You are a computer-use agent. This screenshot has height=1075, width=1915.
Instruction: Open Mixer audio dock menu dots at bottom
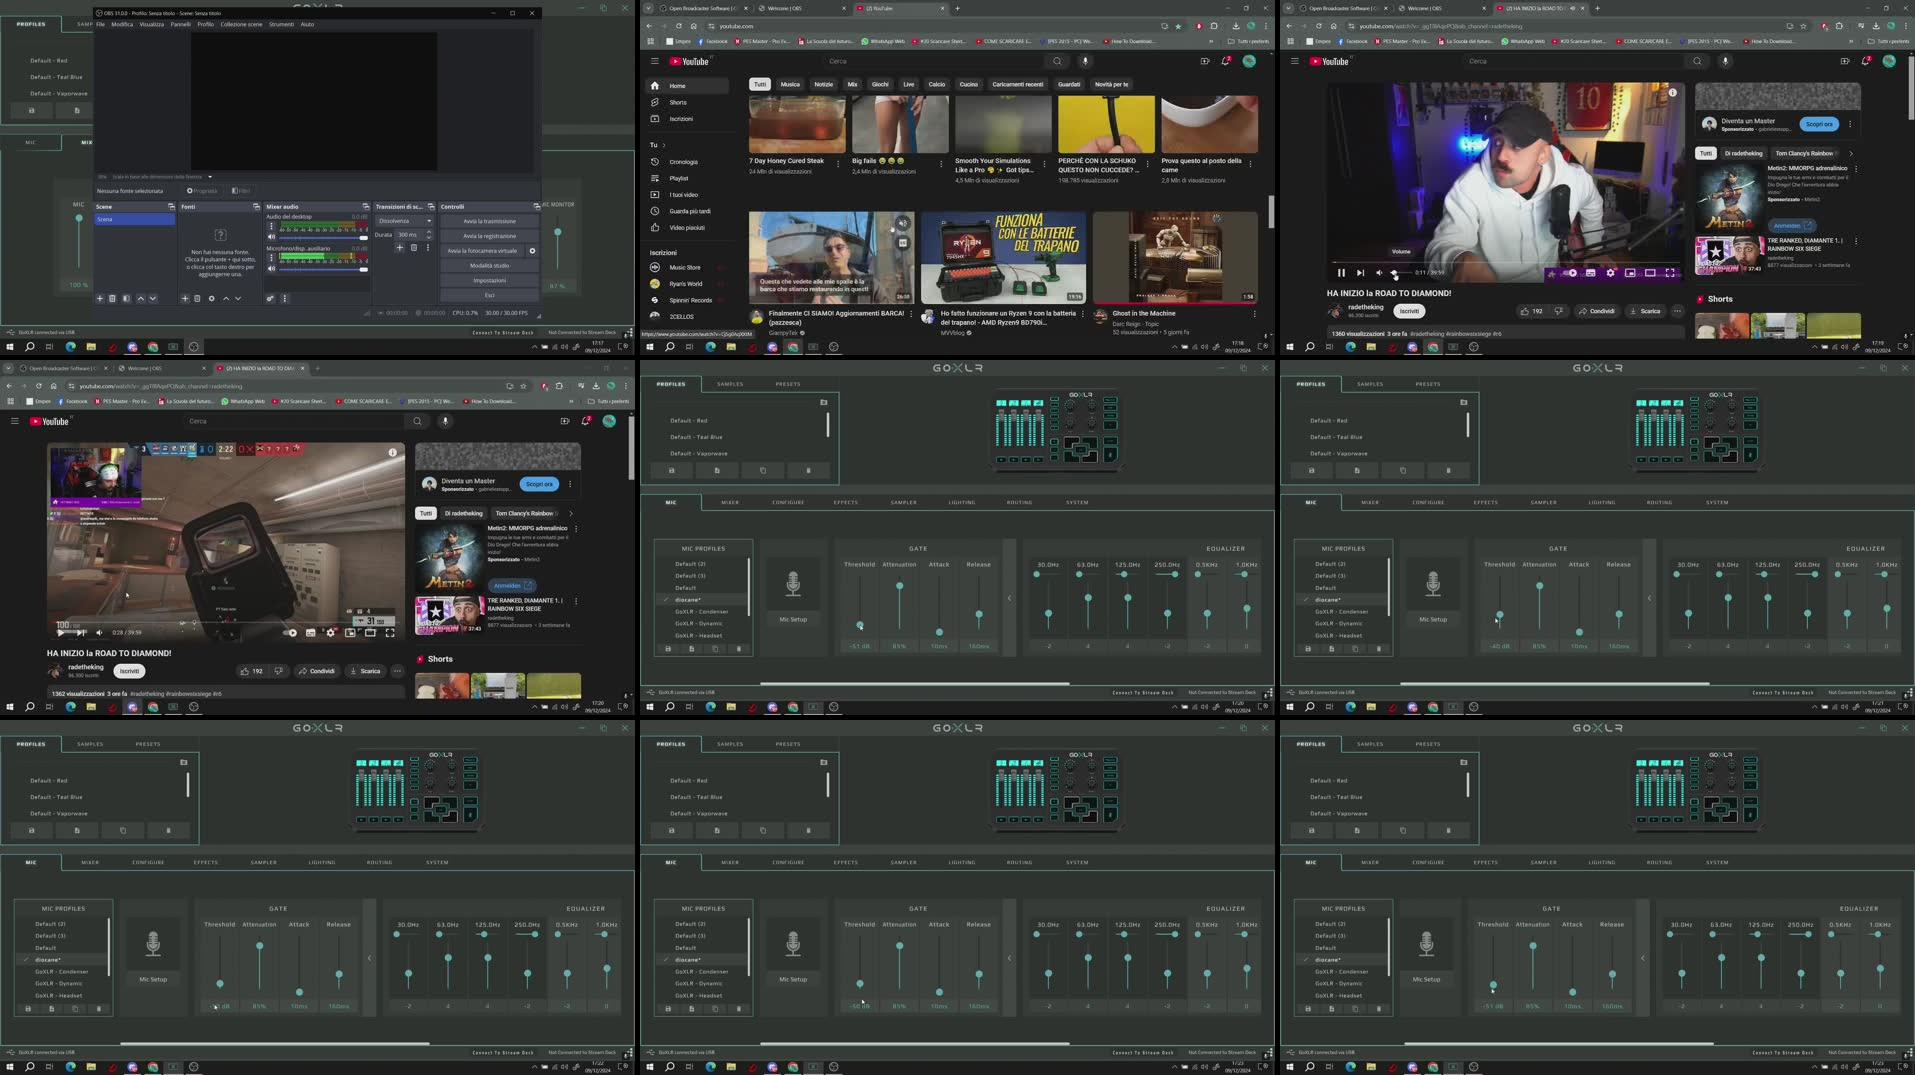[284, 298]
